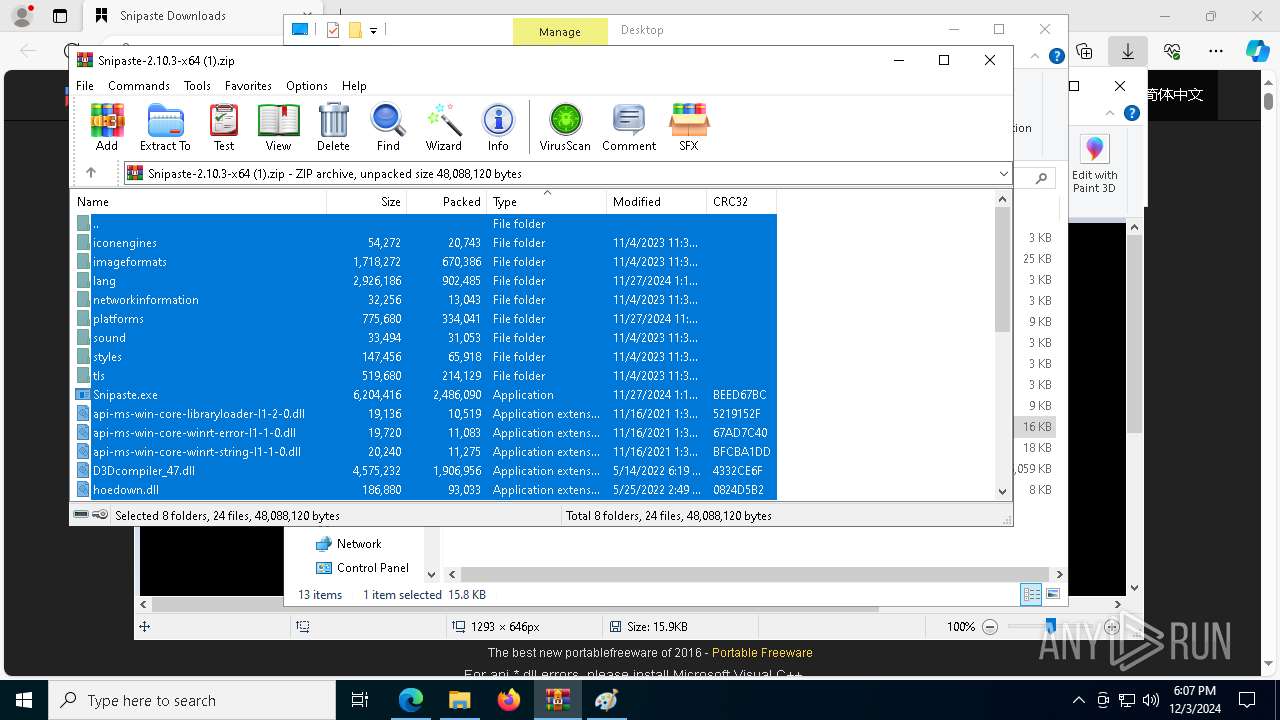This screenshot has height=720, width=1280.
Task: Adjust the Paint zoom slider
Action: click(x=1050, y=626)
